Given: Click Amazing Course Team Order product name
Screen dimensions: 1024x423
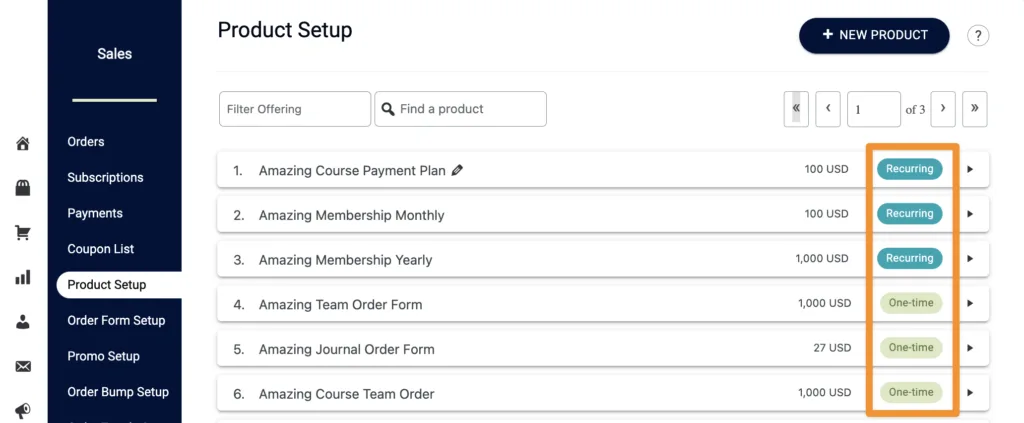Looking at the screenshot, I should [x=346, y=394].
